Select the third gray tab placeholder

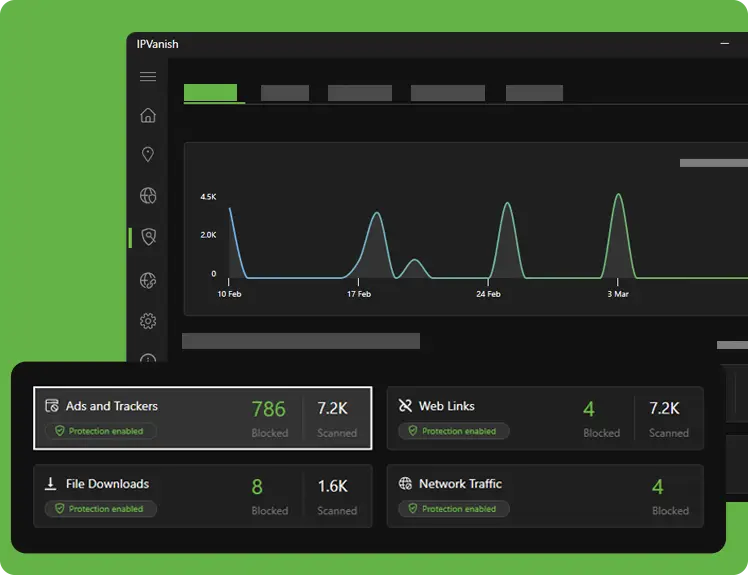click(x=360, y=93)
